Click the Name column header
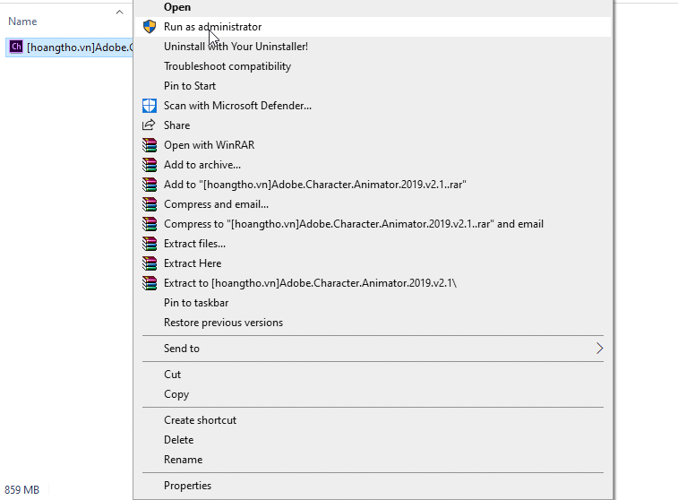Viewport: 678px width, 500px height. 22,21
